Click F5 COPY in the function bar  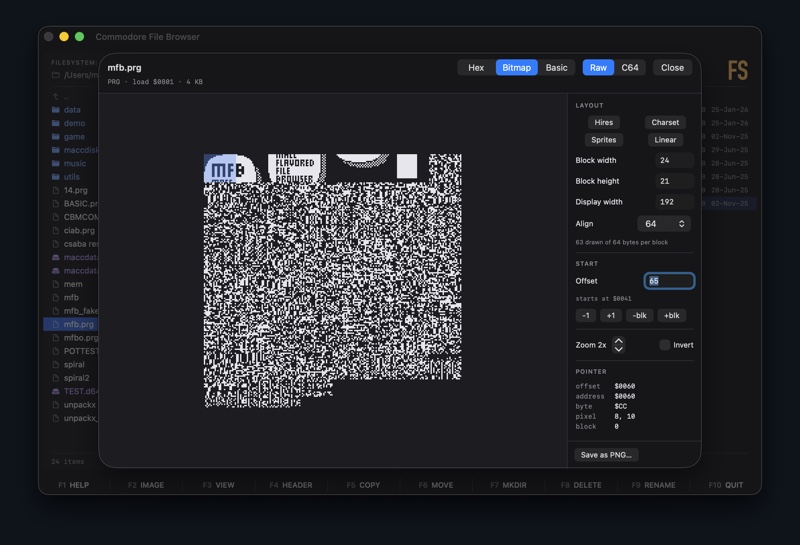click(x=363, y=485)
